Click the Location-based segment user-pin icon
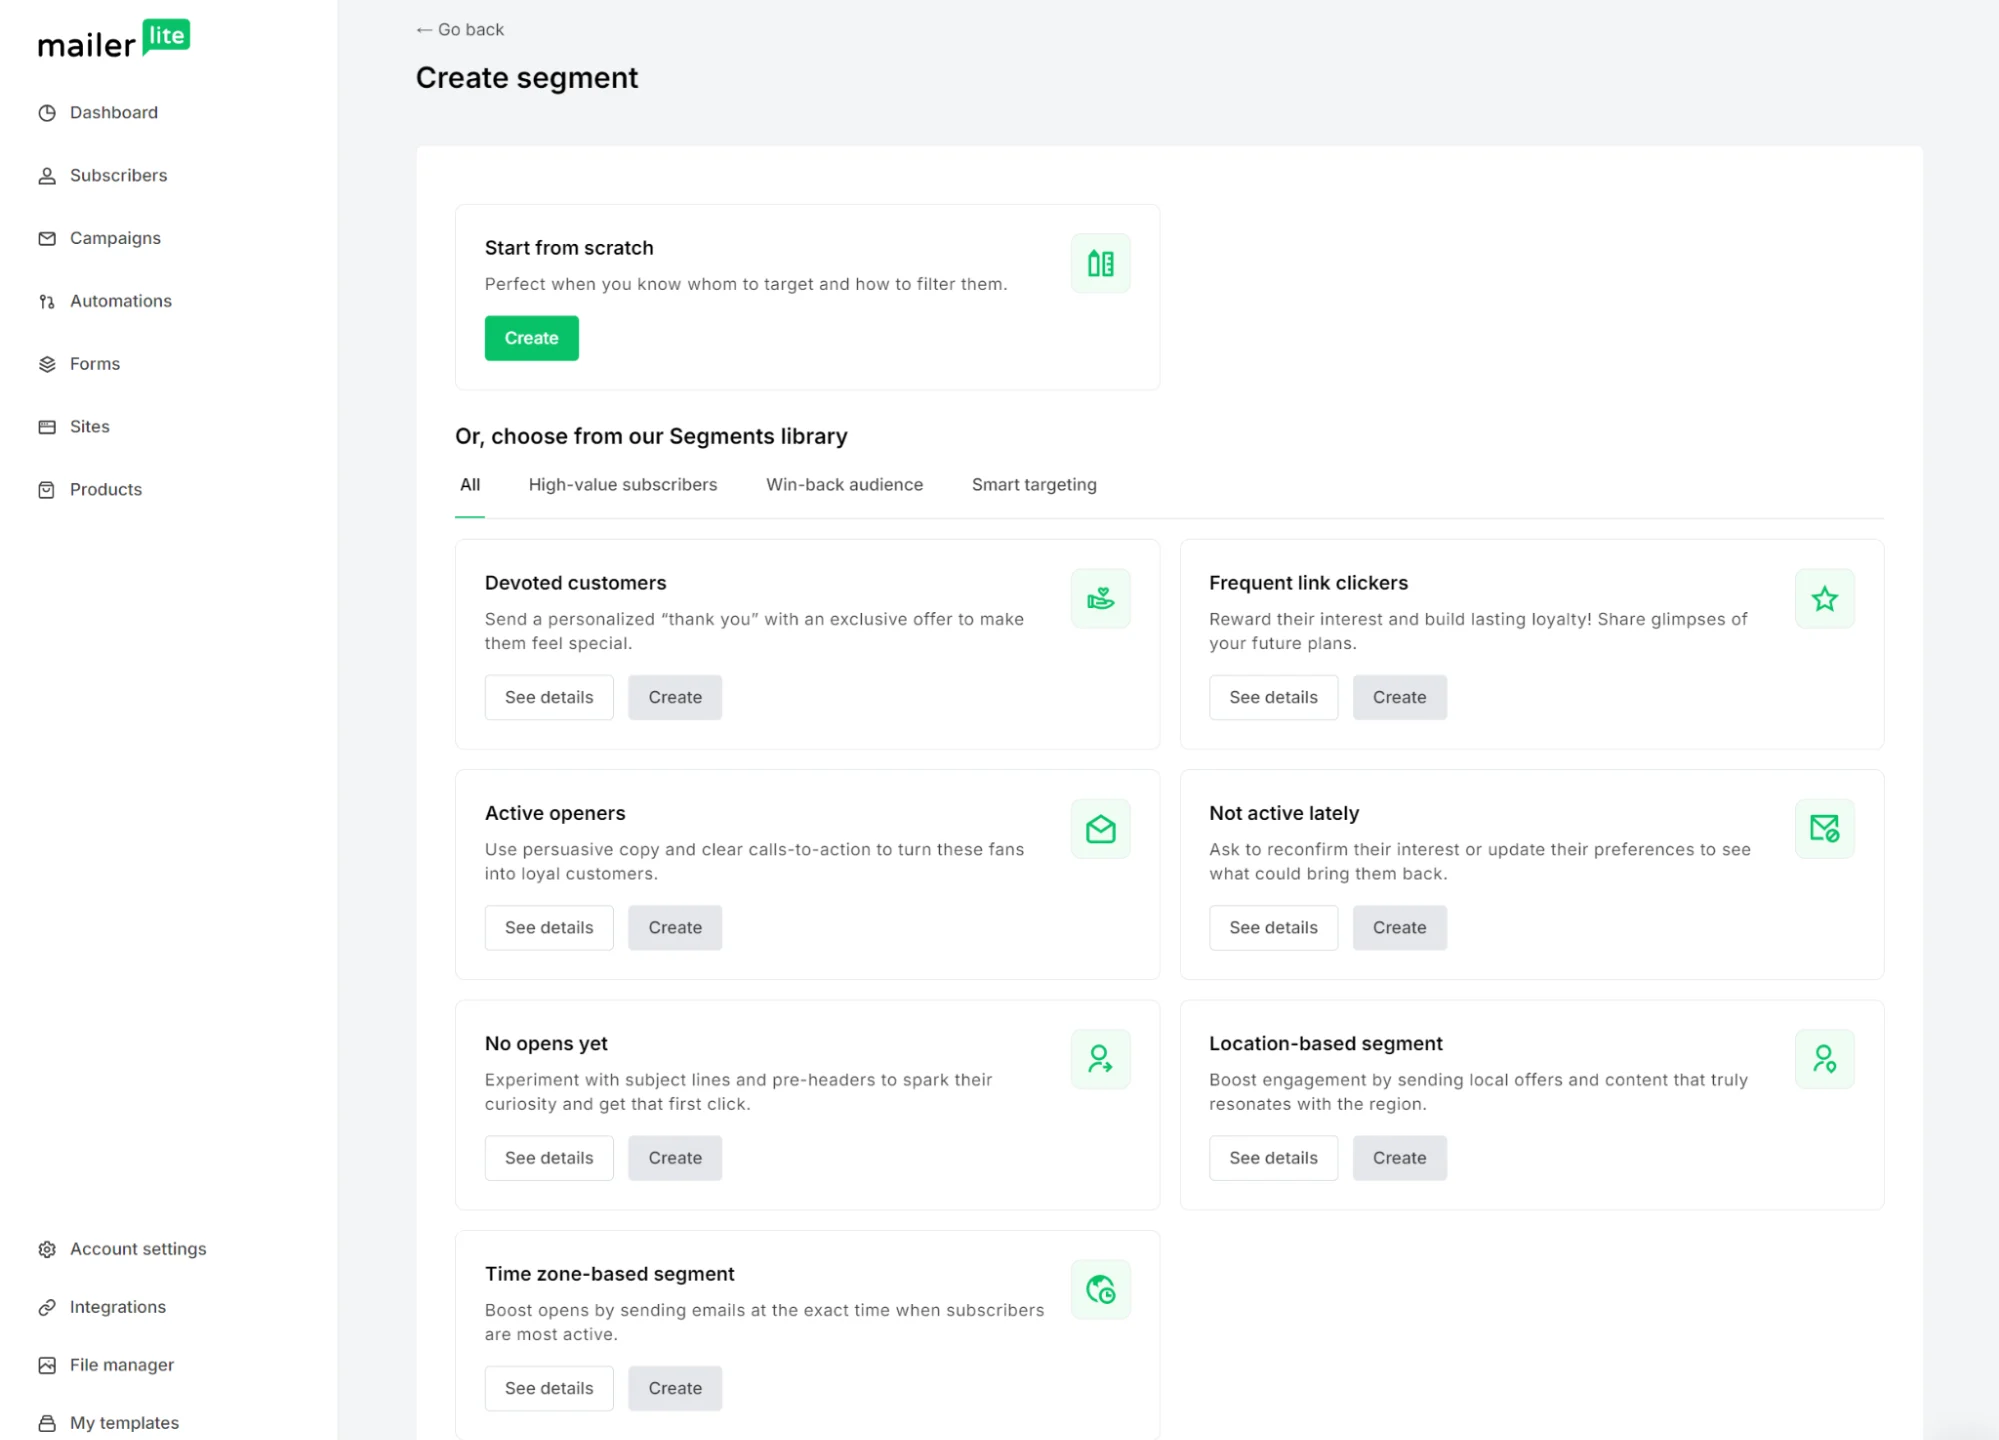1999x1440 pixels. (1824, 1059)
